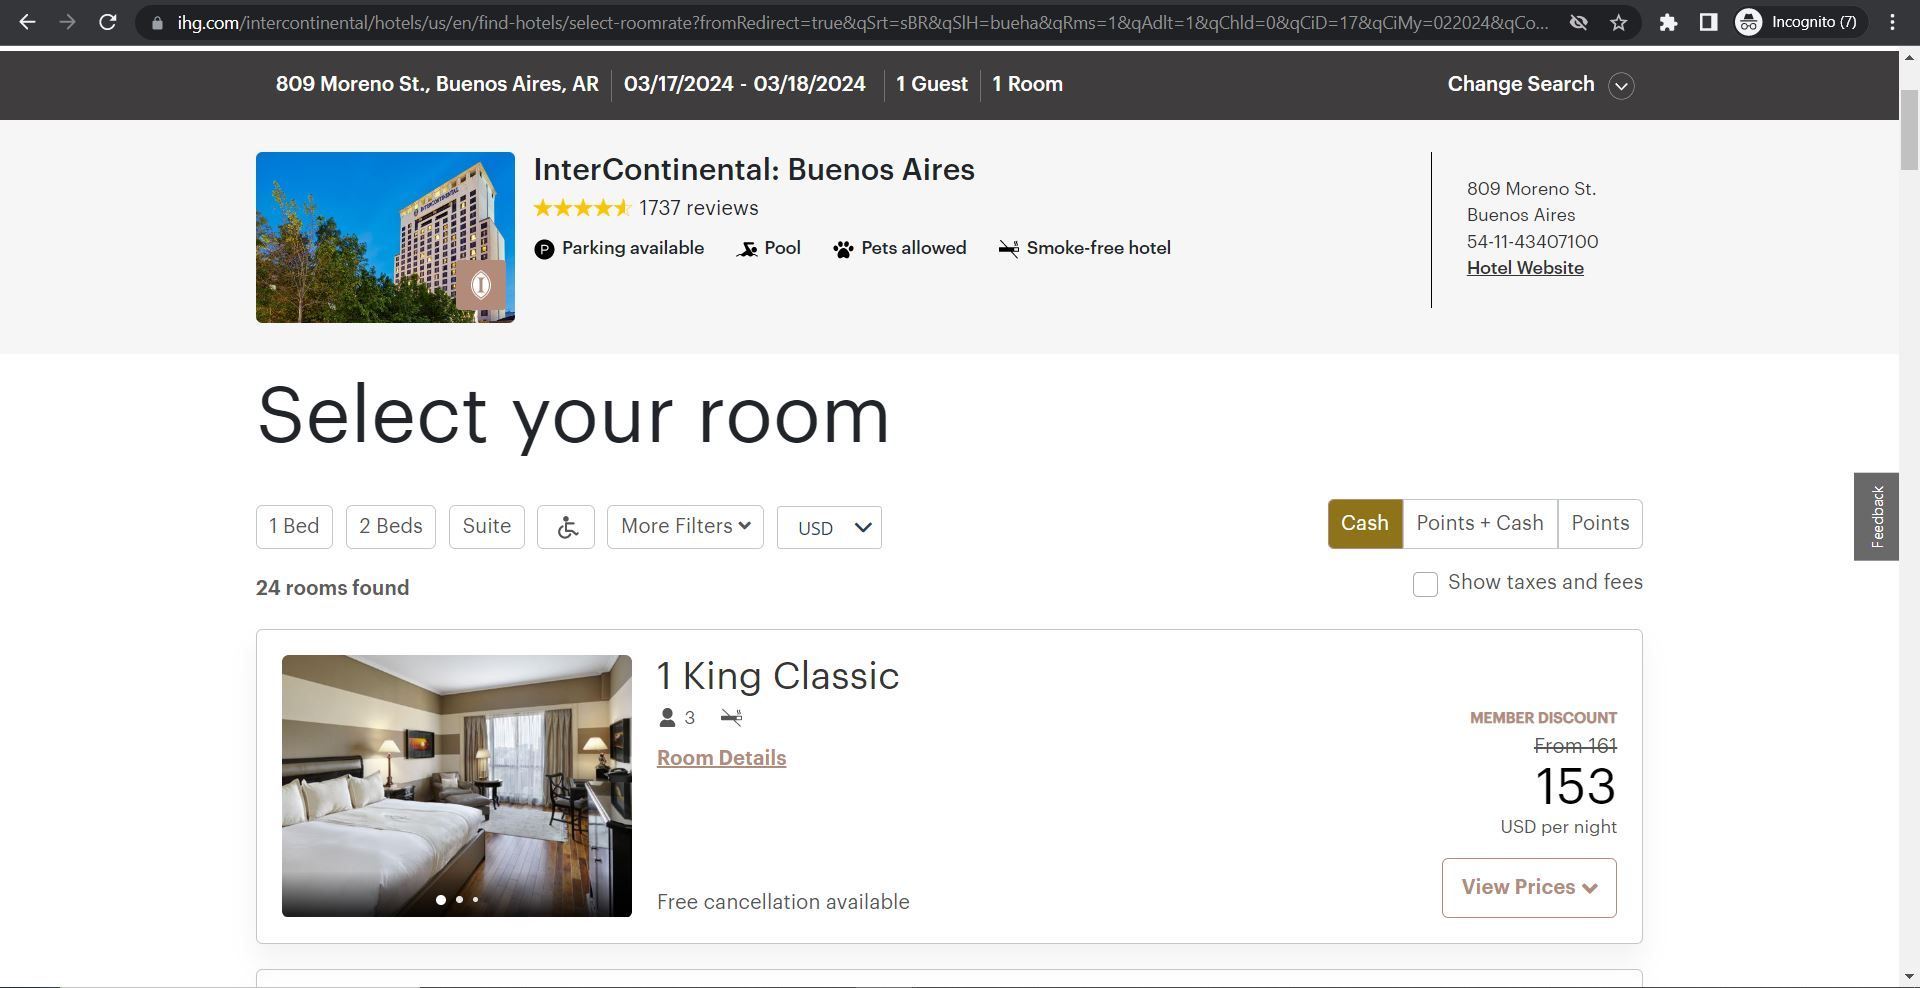The height and width of the screenshot is (988, 1920).
Task: Open the Room Details link
Action: click(x=721, y=758)
